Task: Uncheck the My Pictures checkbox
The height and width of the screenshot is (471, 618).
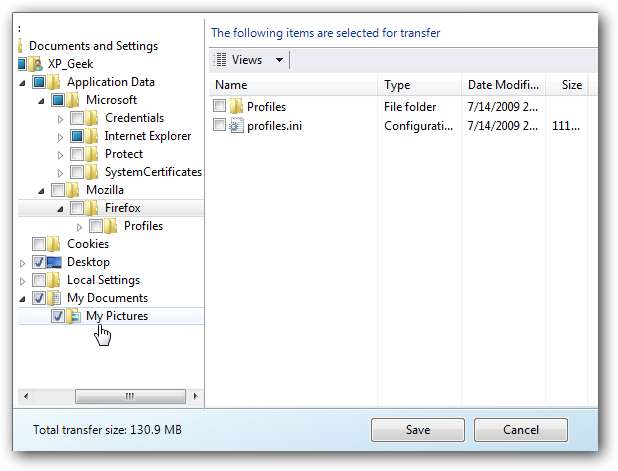Action: [58, 316]
